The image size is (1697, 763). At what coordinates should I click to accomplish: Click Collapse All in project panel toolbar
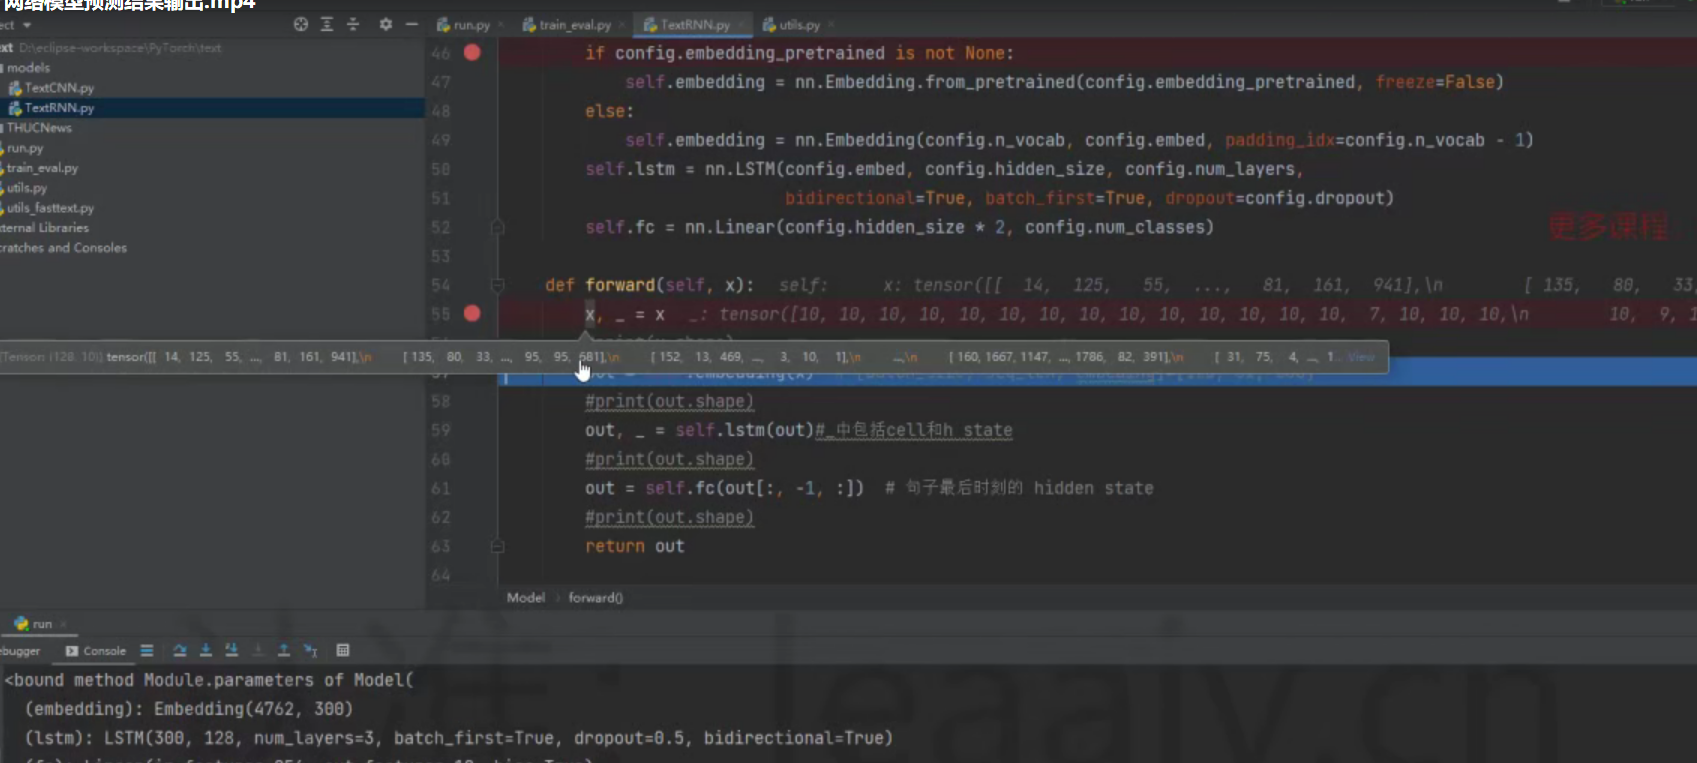[353, 24]
